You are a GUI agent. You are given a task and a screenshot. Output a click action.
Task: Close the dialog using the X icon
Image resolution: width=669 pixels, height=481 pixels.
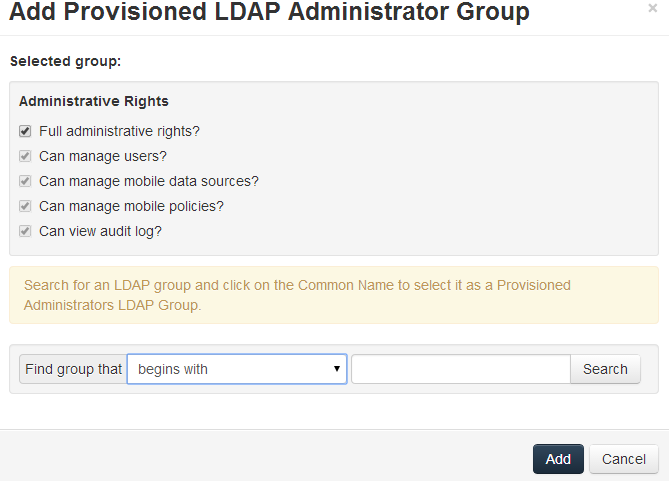point(653,8)
